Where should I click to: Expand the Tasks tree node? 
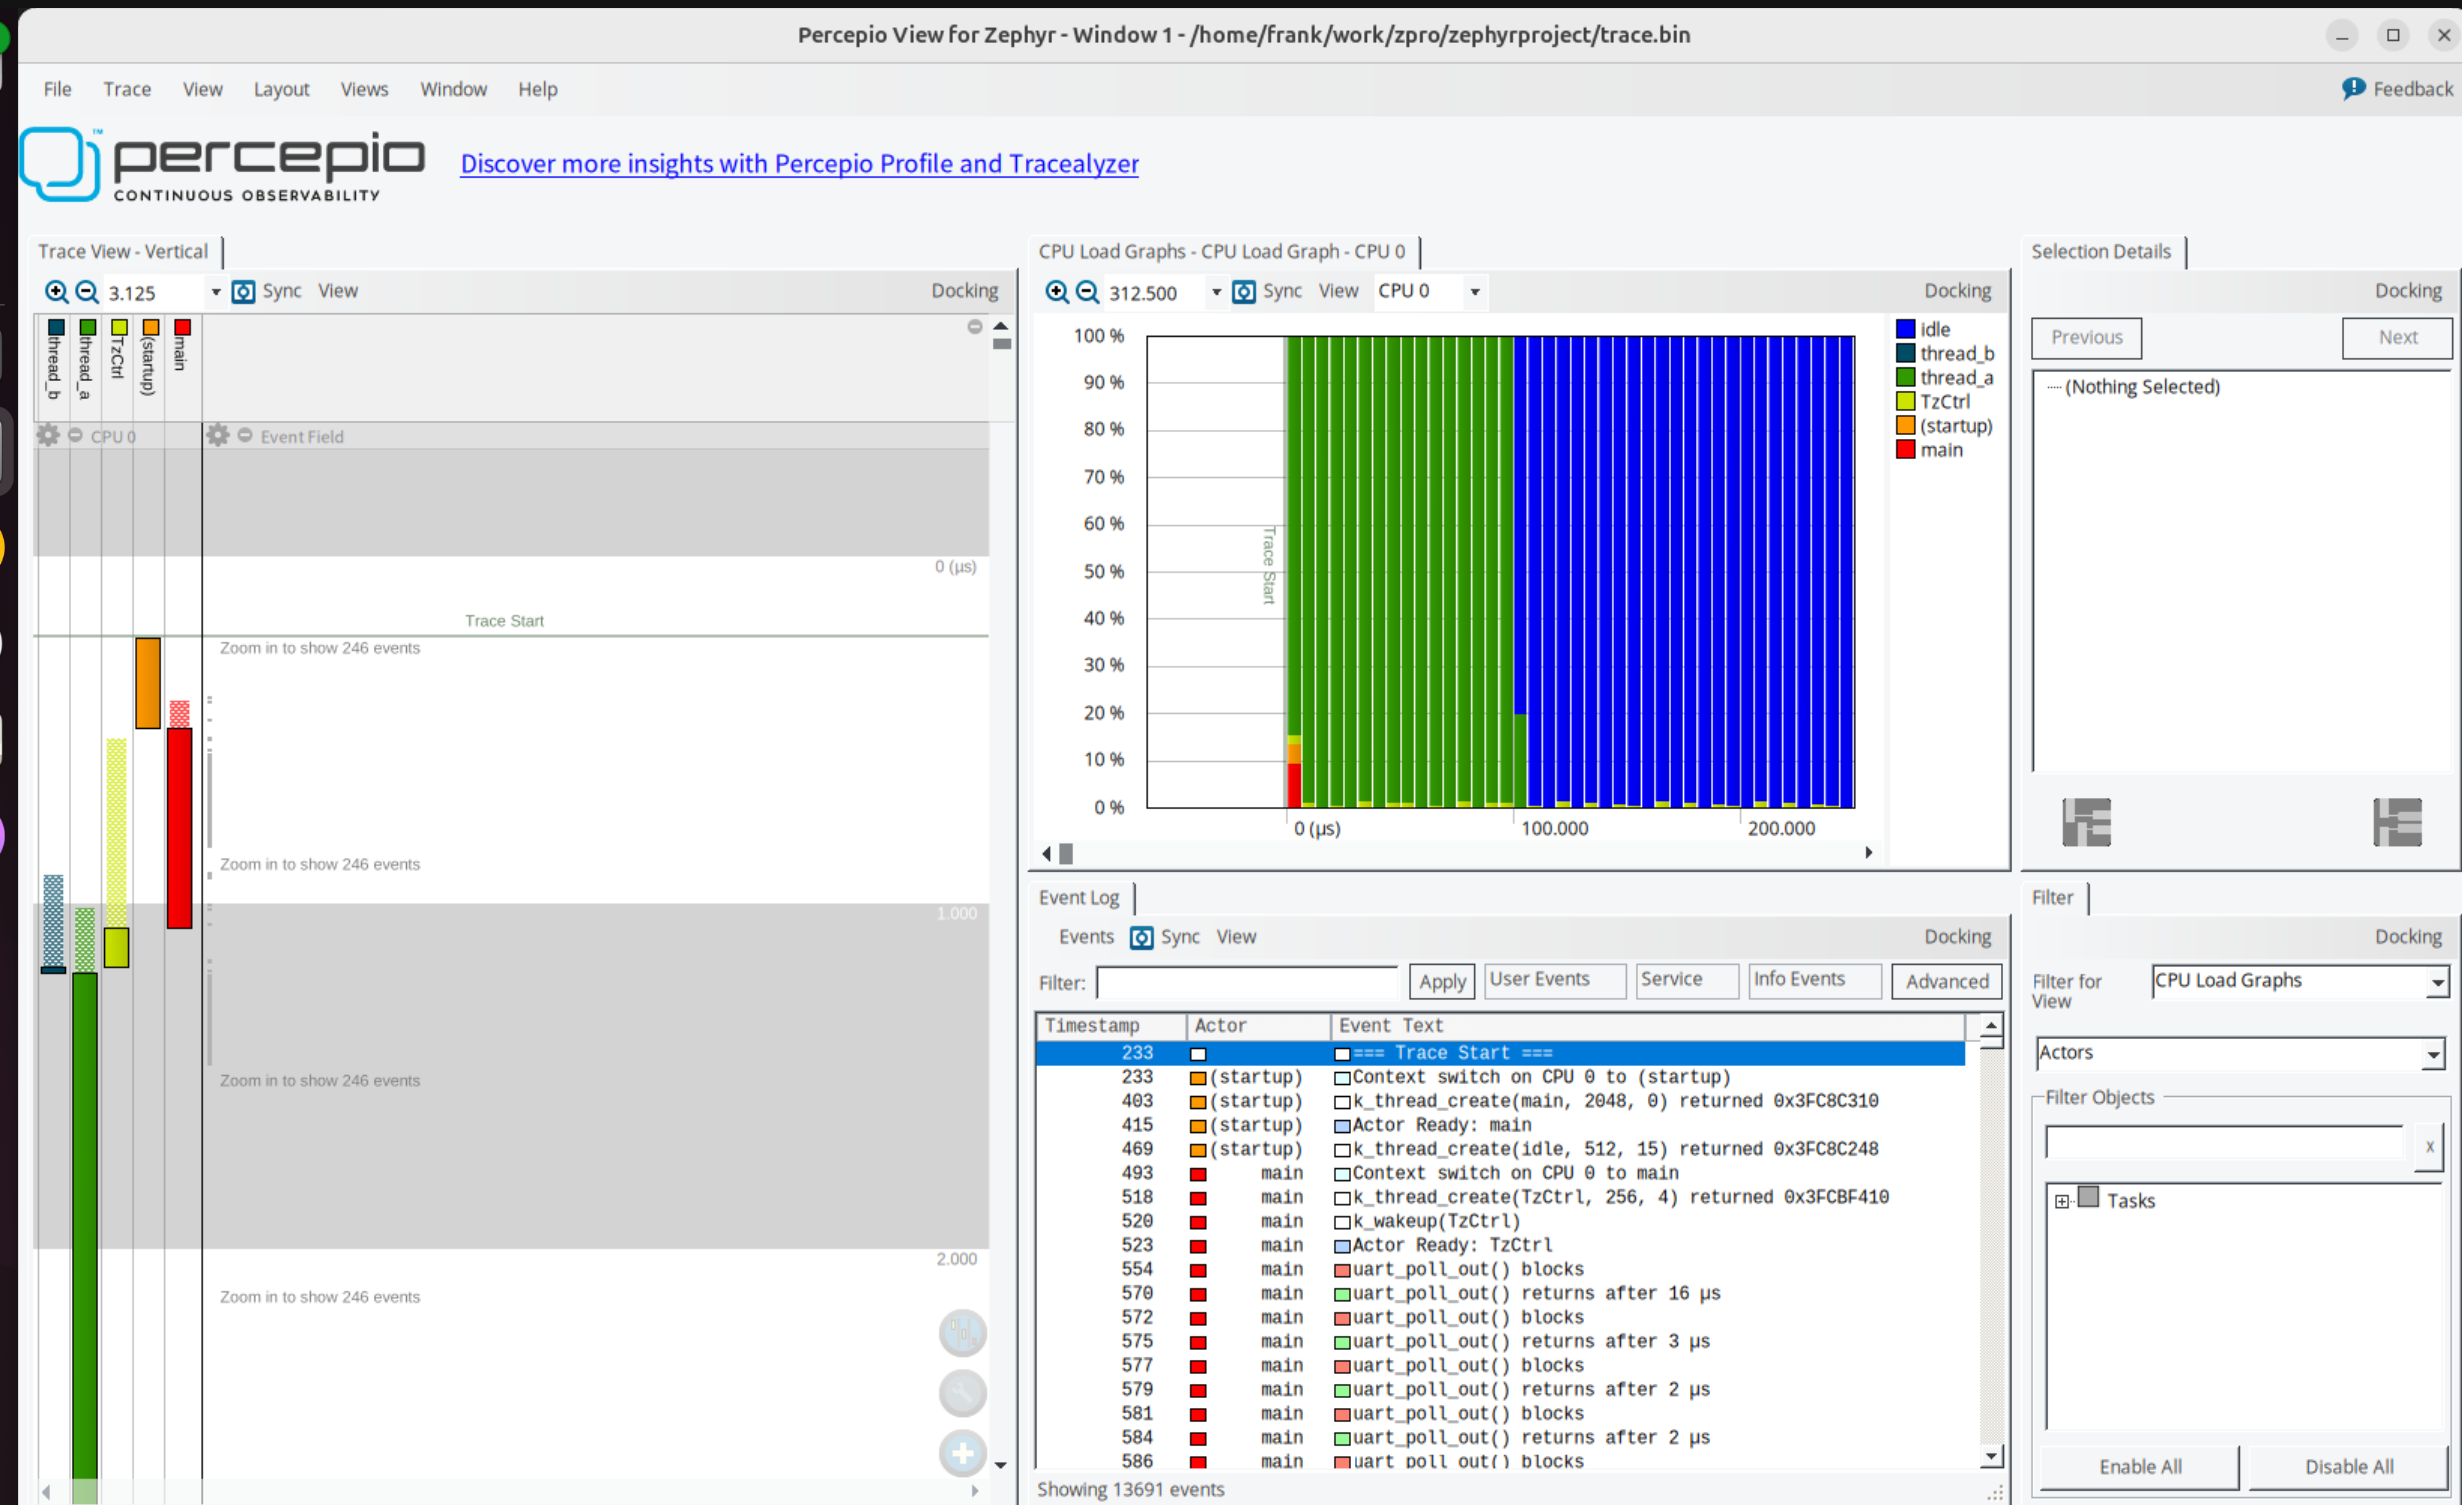click(x=2061, y=1201)
